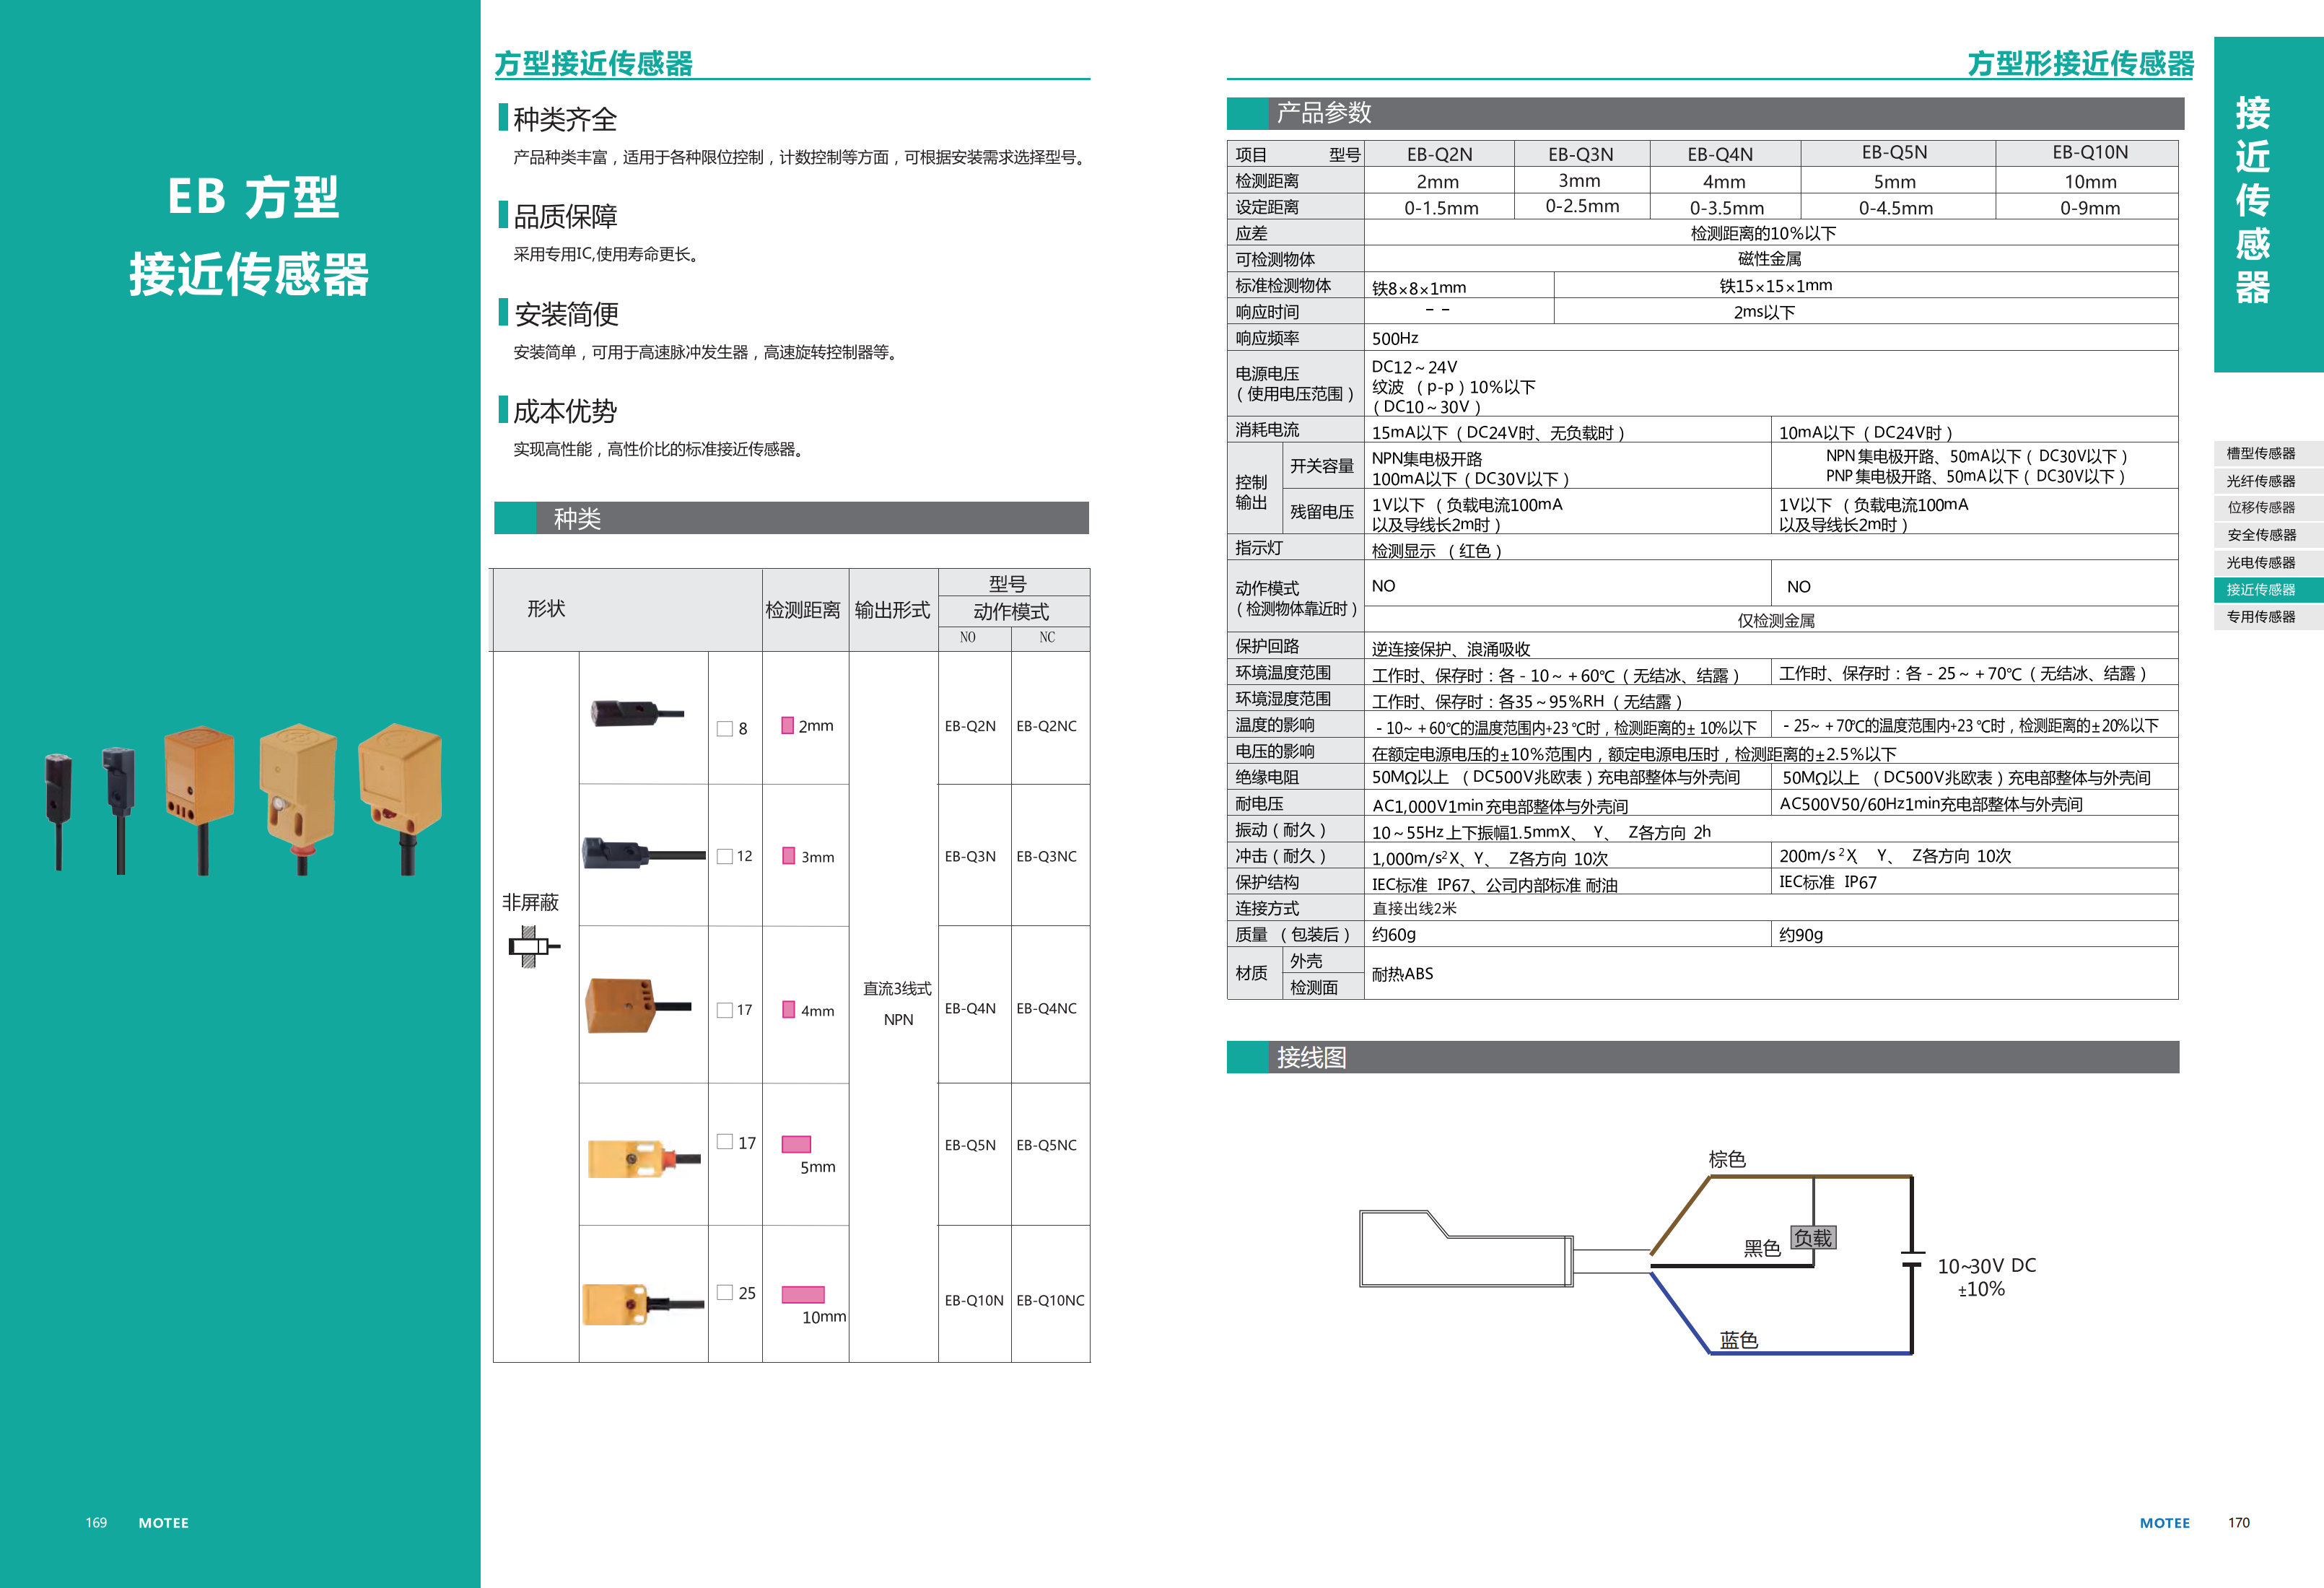Click the 直接出线2米 connection value
The width and height of the screenshot is (2324, 1588).
coord(1414,908)
